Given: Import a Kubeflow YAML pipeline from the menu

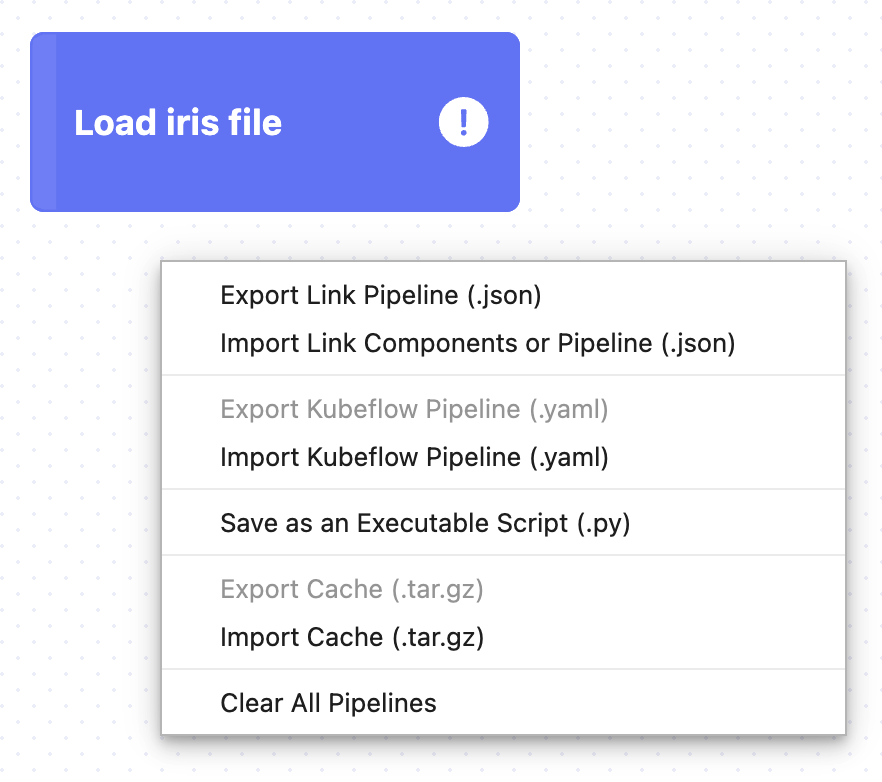Looking at the screenshot, I should [414, 458].
